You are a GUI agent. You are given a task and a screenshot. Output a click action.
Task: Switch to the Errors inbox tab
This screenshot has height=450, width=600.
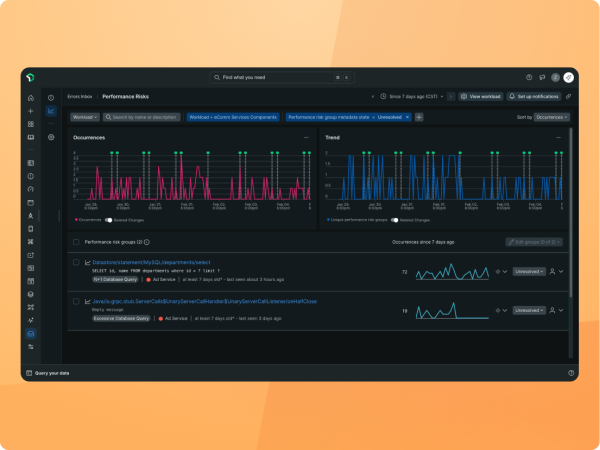click(x=80, y=96)
